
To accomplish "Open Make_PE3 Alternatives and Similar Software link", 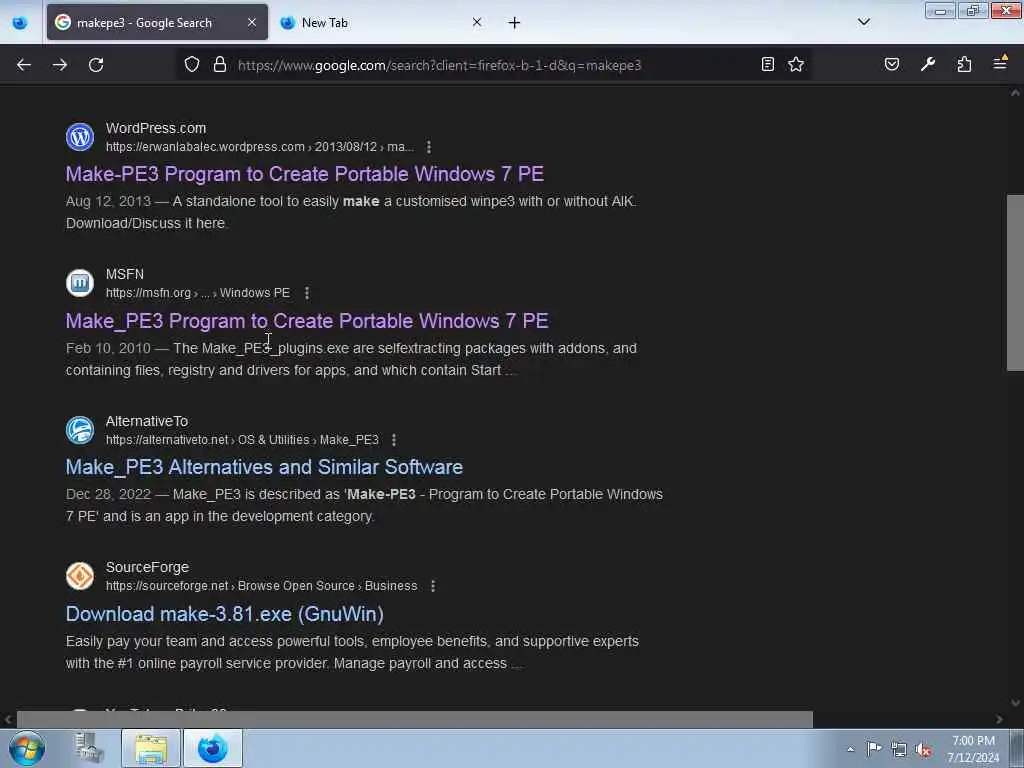I will [x=264, y=467].
